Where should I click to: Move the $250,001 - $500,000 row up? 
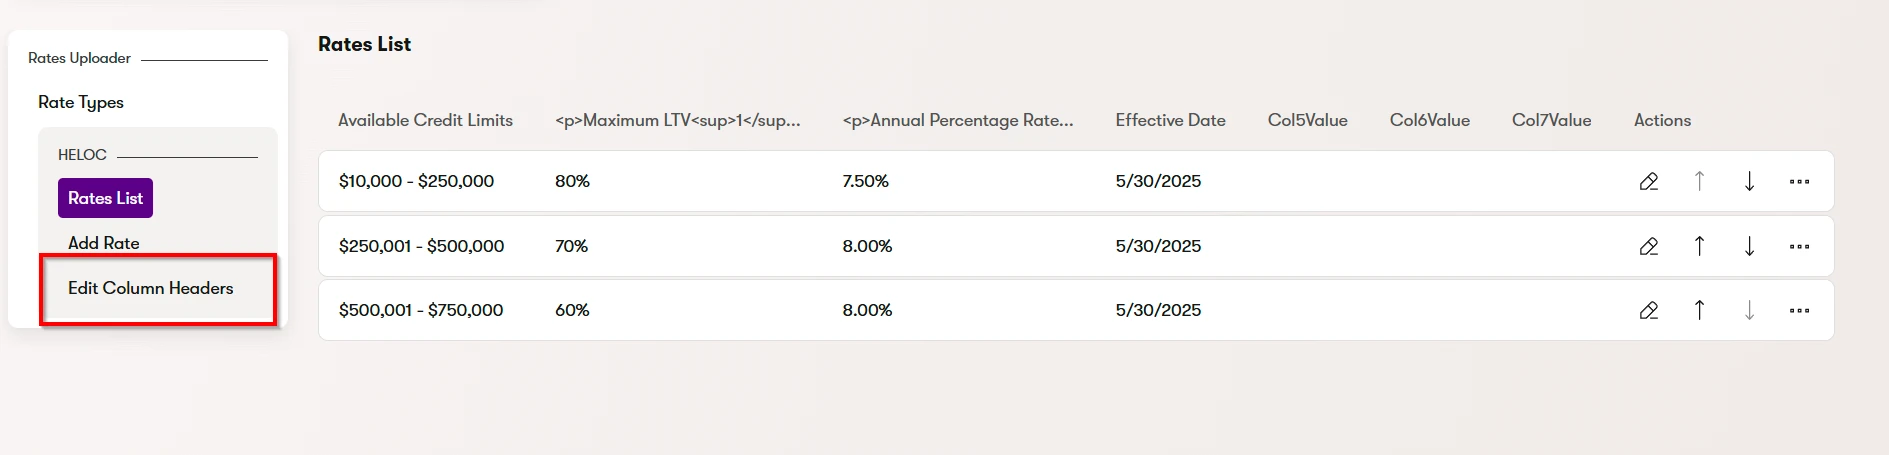click(1699, 246)
